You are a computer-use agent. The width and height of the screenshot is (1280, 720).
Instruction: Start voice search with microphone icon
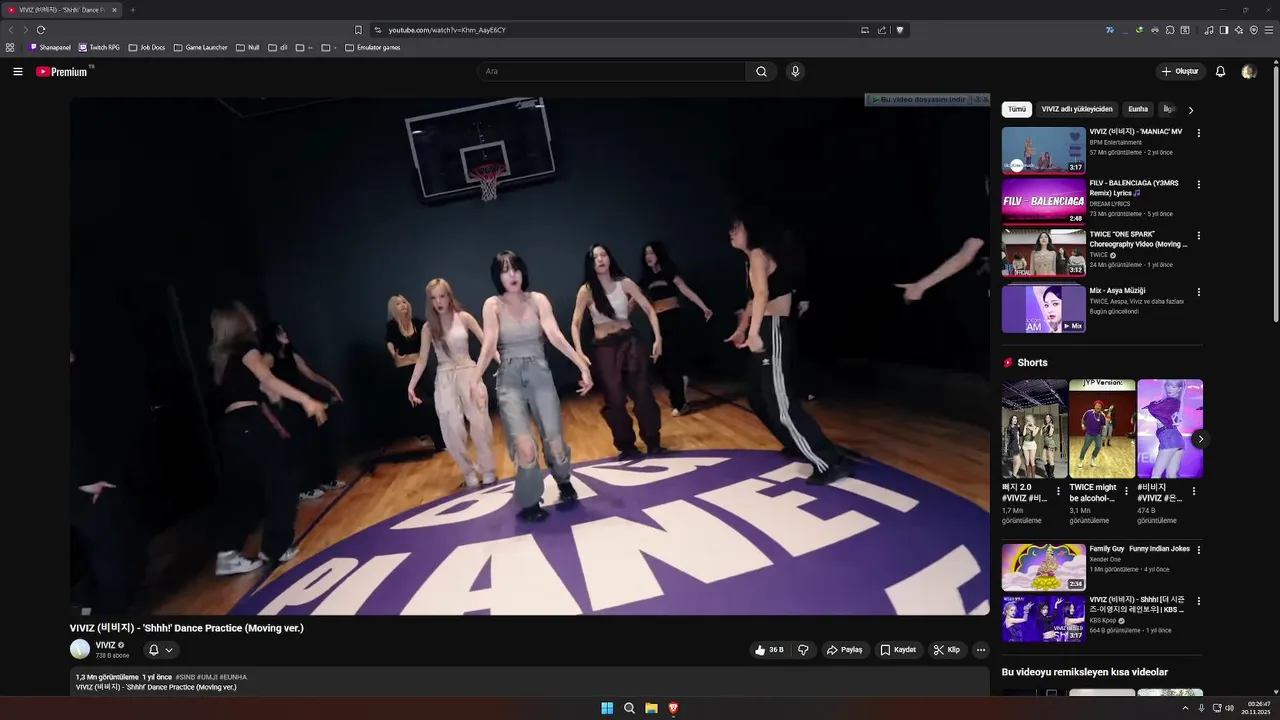tap(795, 72)
